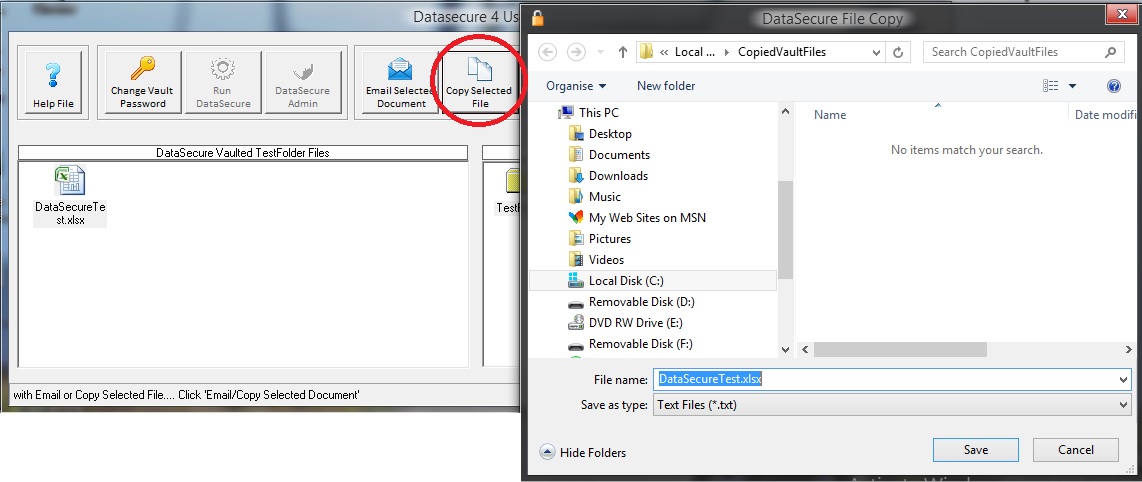The width and height of the screenshot is (1142, 482).
Task: Select Local Disk (C:) in the tree
Action: point(625,281)
